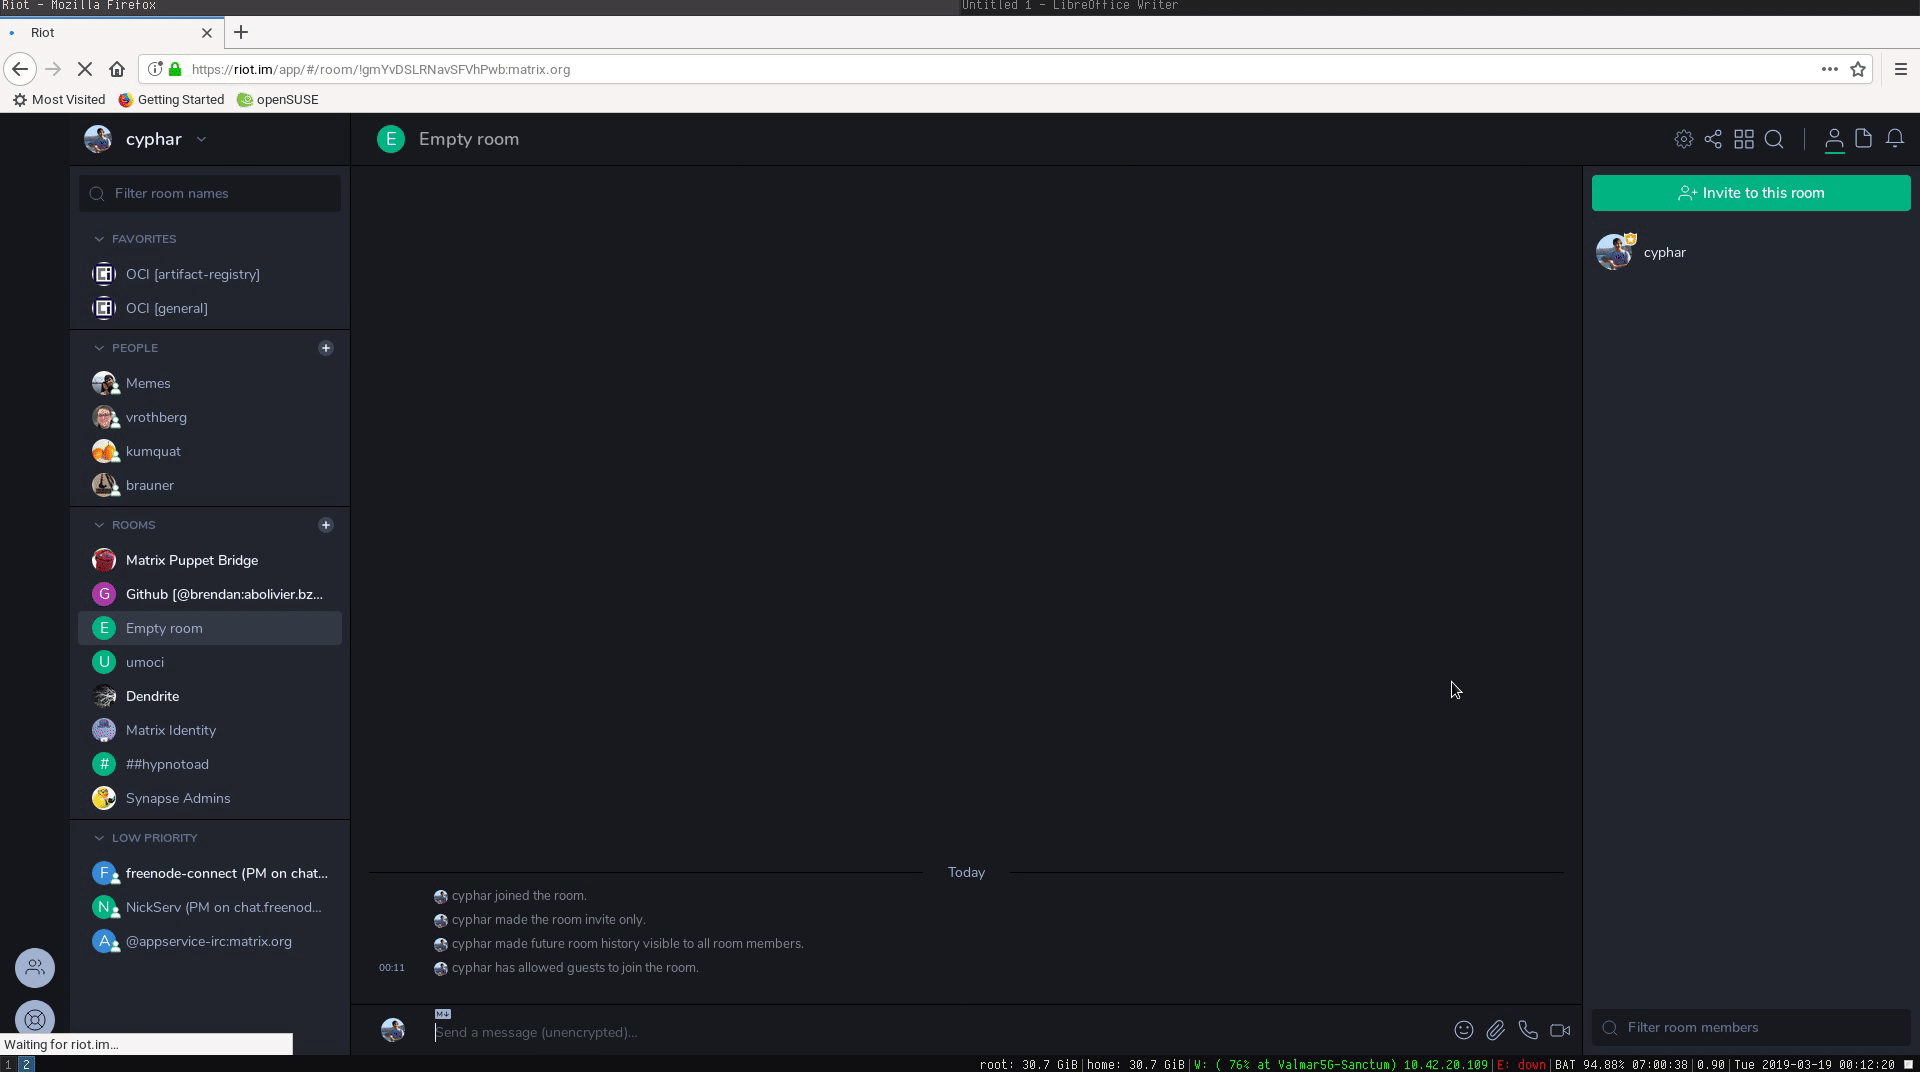Toggle the Markdown indicator above composer

pos(443,1014)
